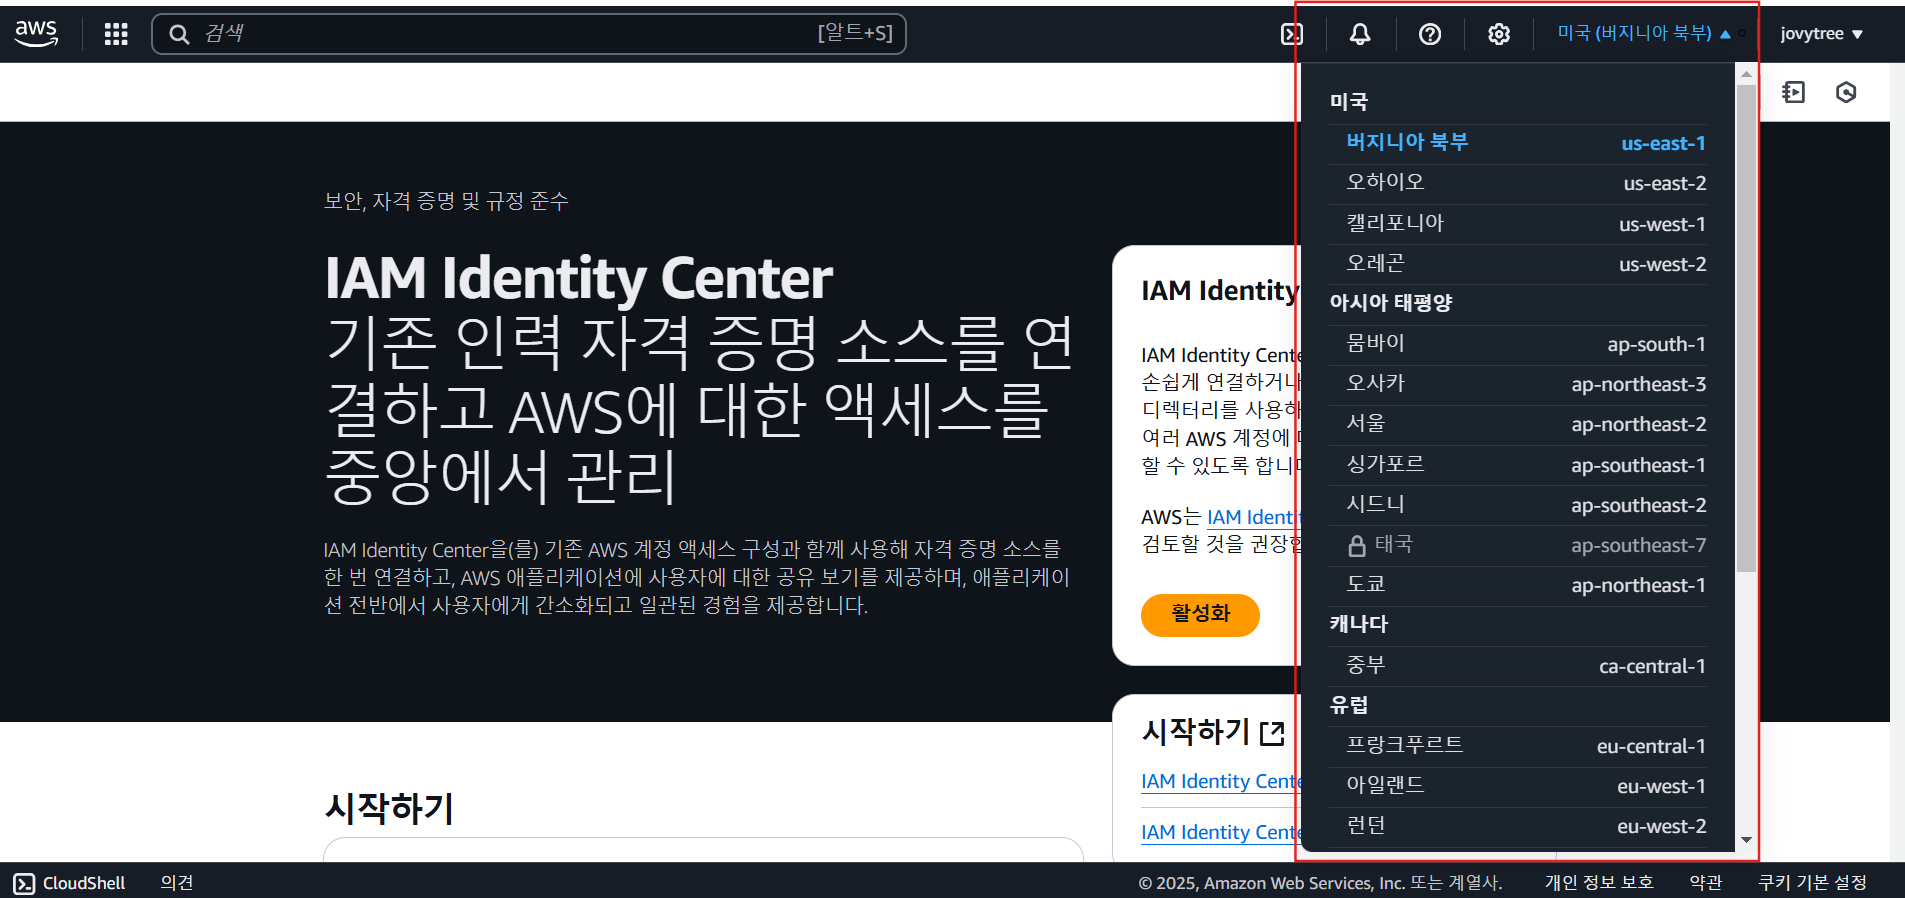The width and height of the screenshot is (1905, 898).
Task: Open the help question mark menu
Action: tap(1430, 34)
